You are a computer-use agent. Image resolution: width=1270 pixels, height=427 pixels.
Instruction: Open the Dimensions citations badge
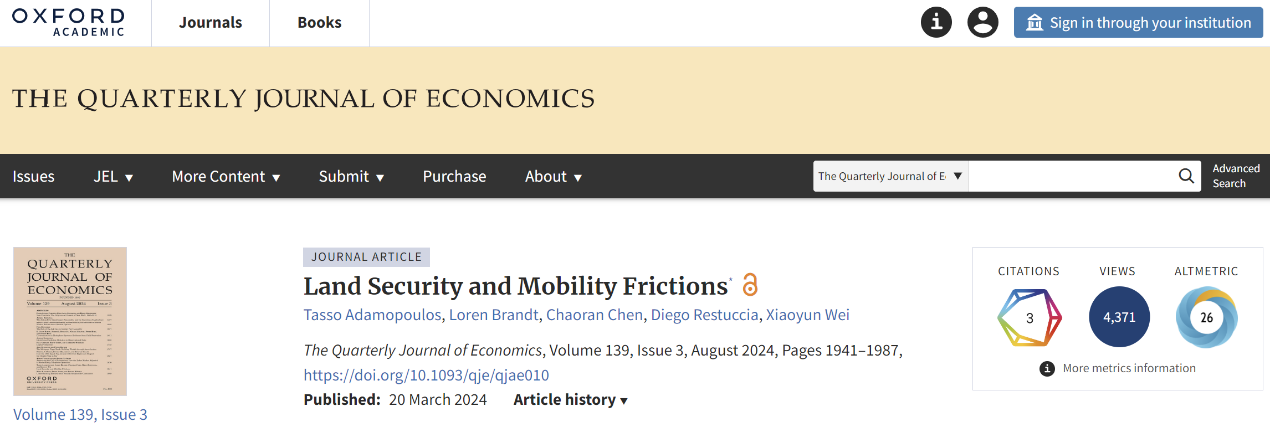[1029, 317]
